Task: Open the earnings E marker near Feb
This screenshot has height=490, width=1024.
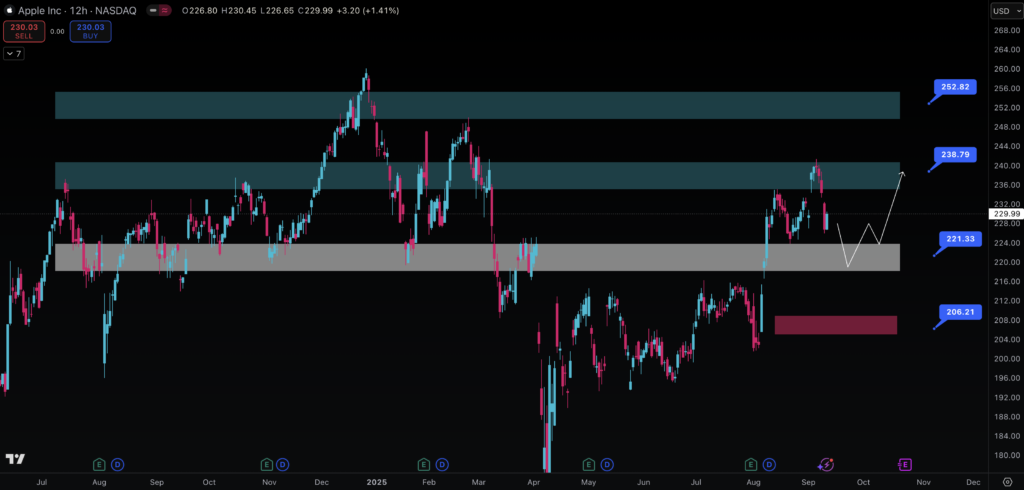Action: pyautogui.click(x=424, y=465)
